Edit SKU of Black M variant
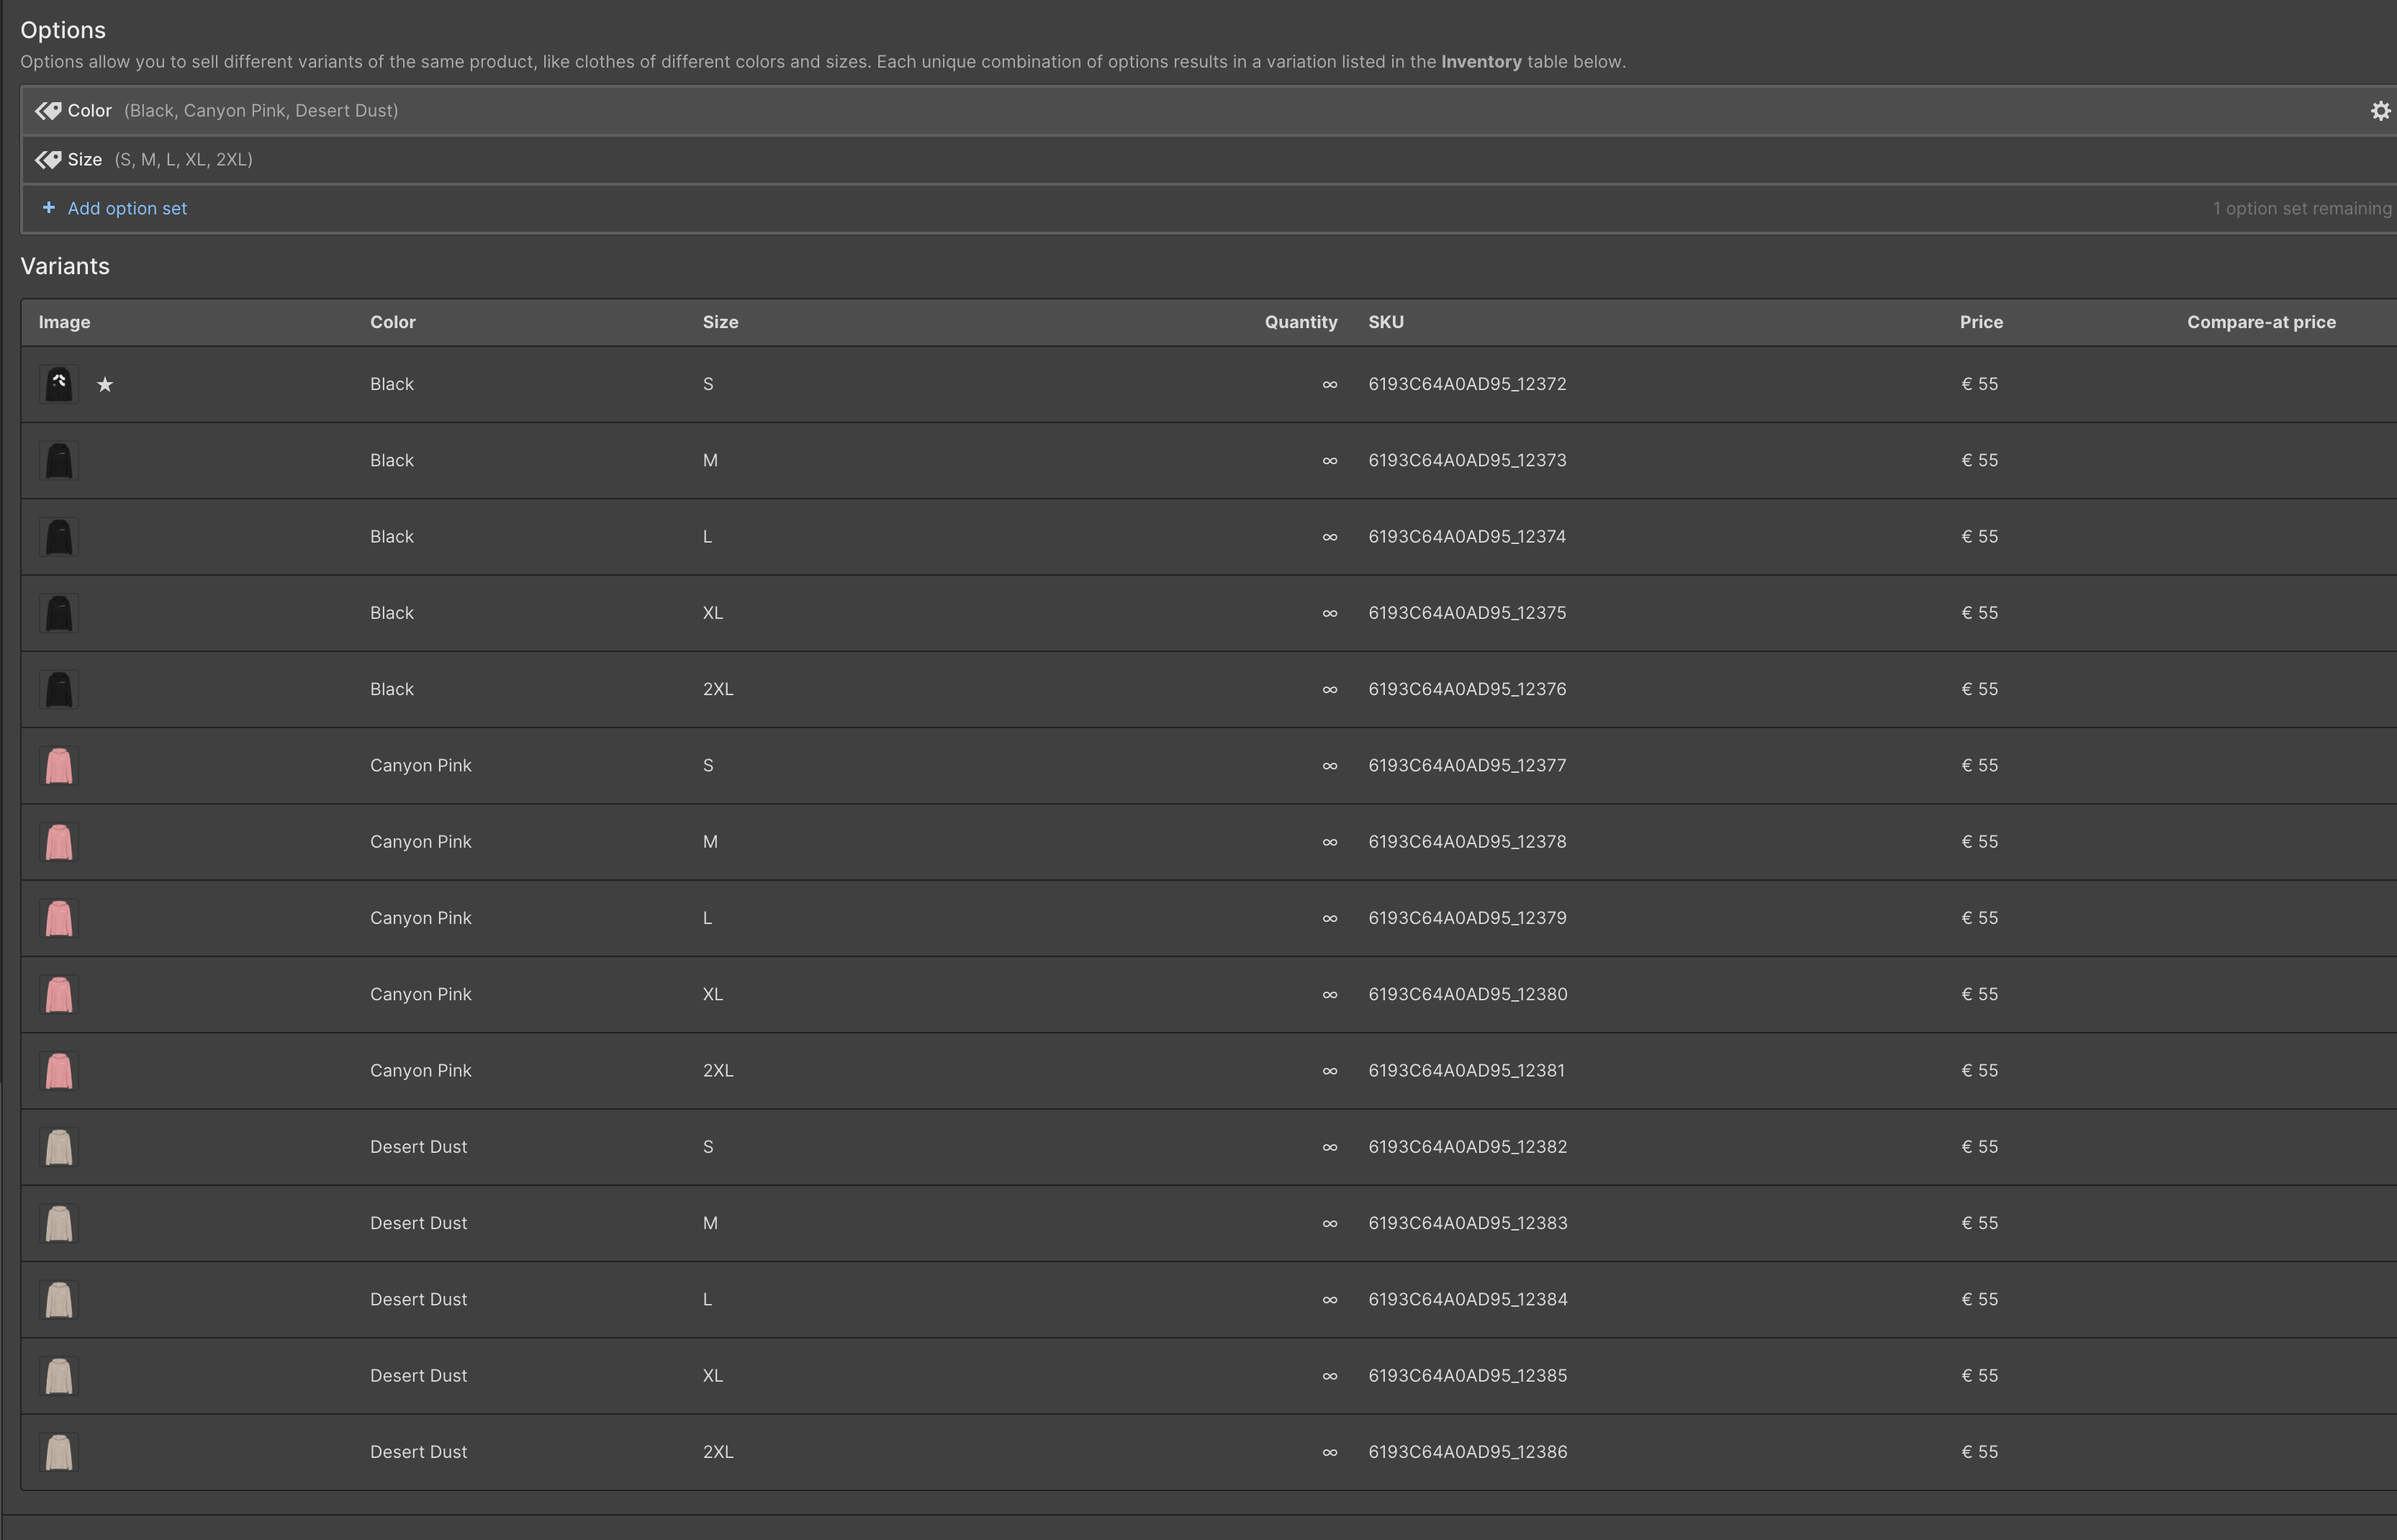The height and width of the screenshot is (1540, 2397). point(1466,461)
